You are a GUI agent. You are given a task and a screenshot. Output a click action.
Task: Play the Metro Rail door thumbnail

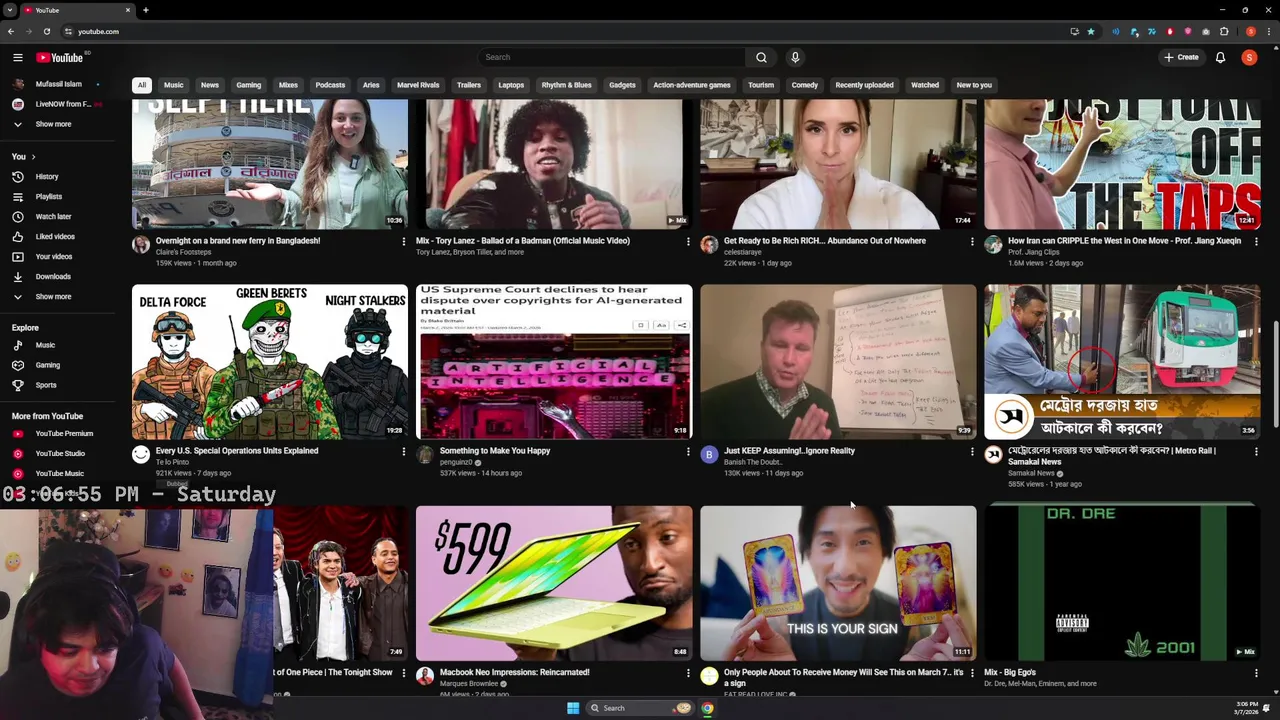pyautogui.click(x=1122, y=362)
